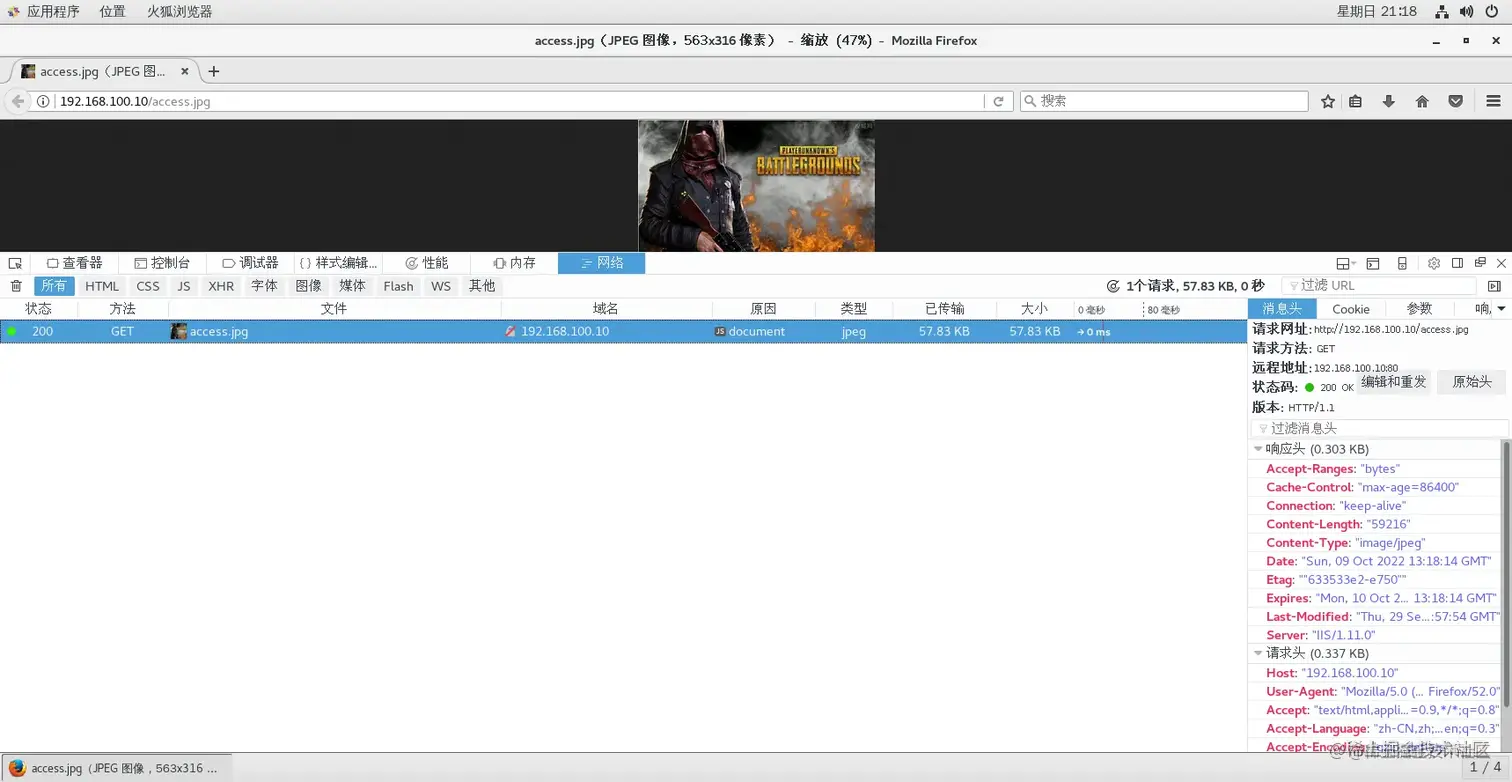
Task: Toggle the XHR request filter
Action: coord(221,286)
